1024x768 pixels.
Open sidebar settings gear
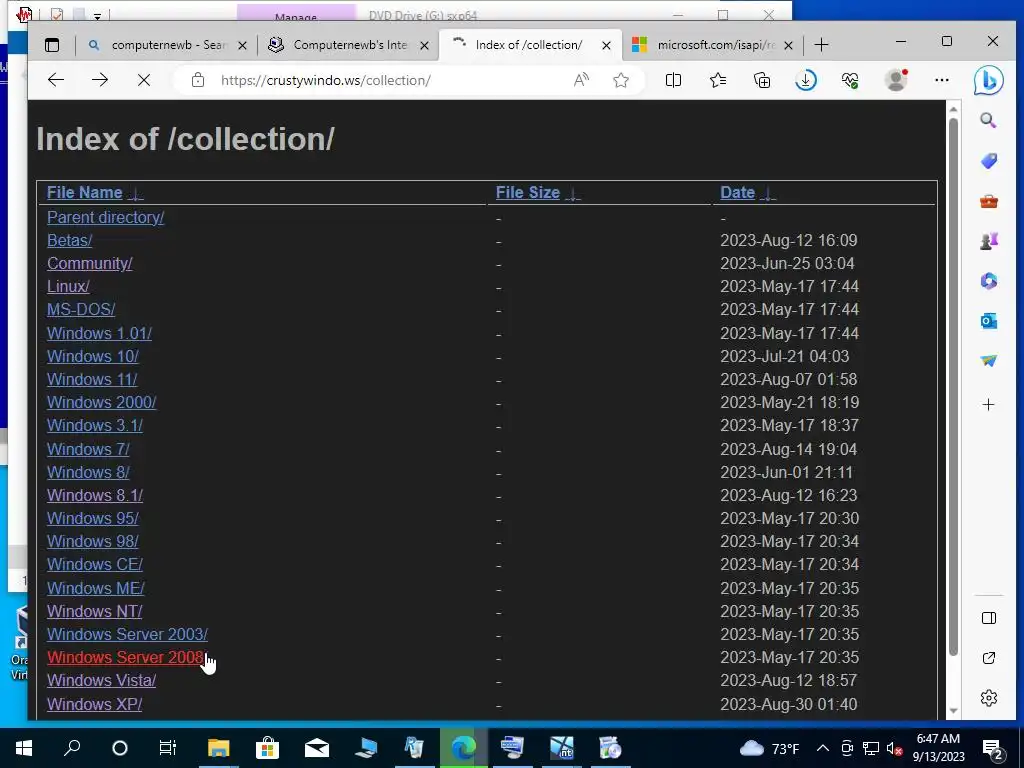(x=989, y=698)
